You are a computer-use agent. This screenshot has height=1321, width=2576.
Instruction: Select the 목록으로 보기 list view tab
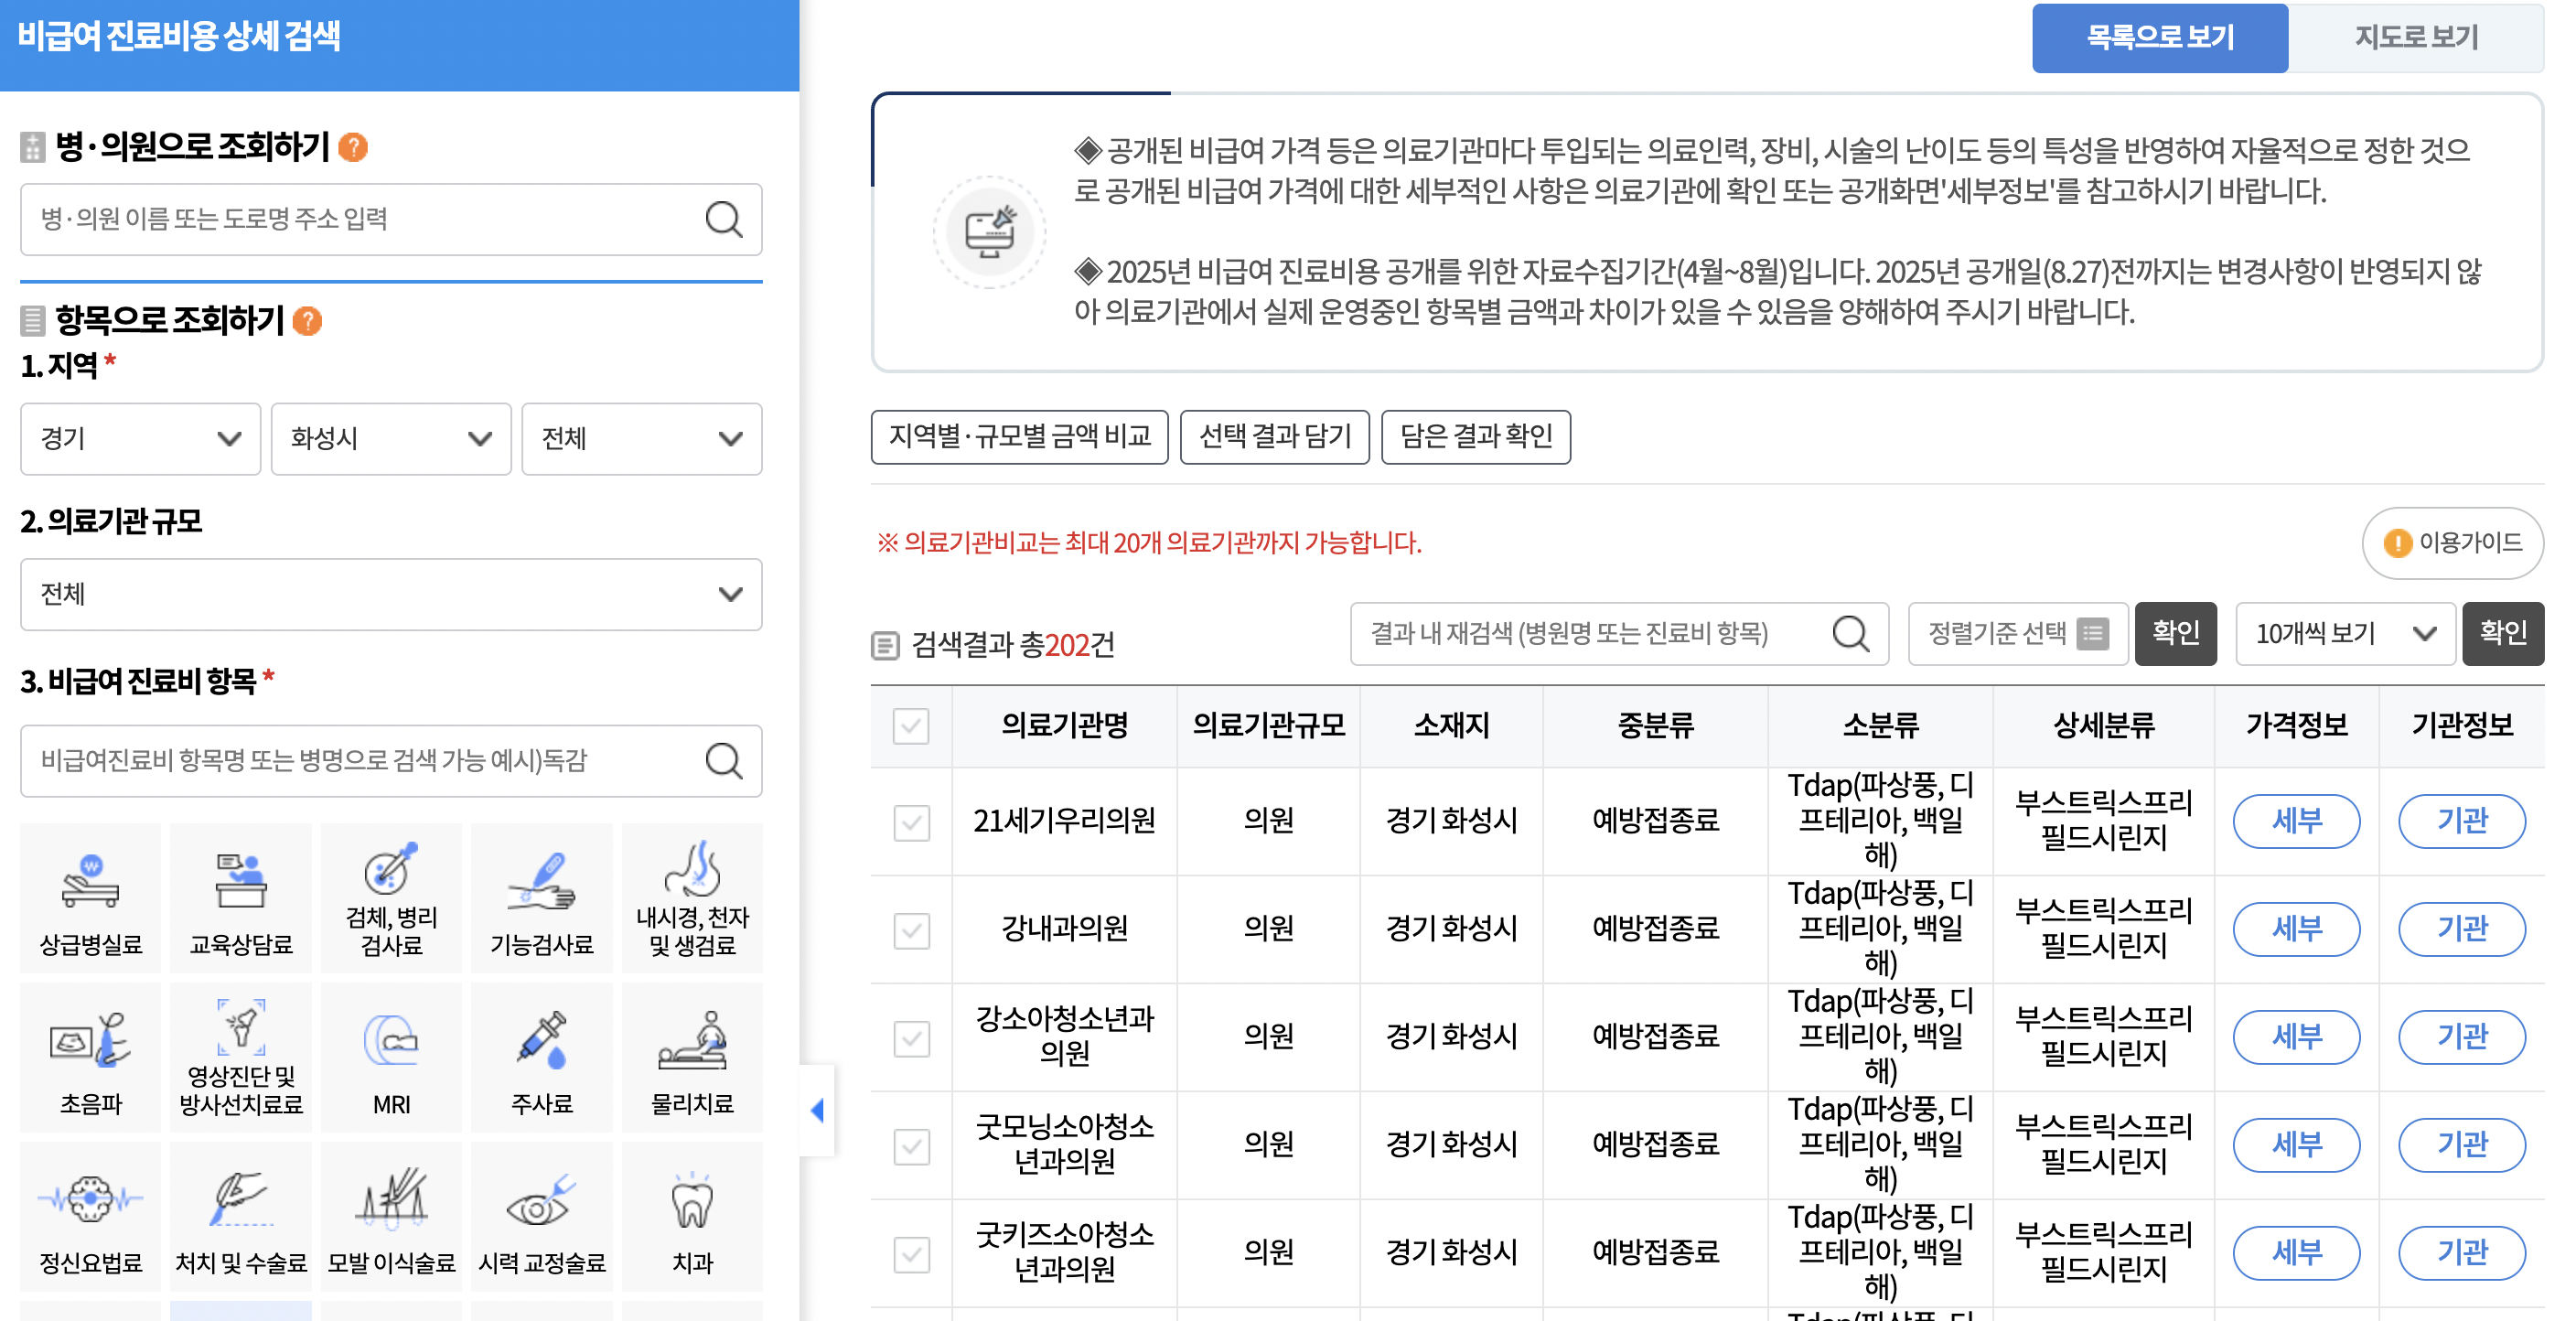pos(2159,37)
